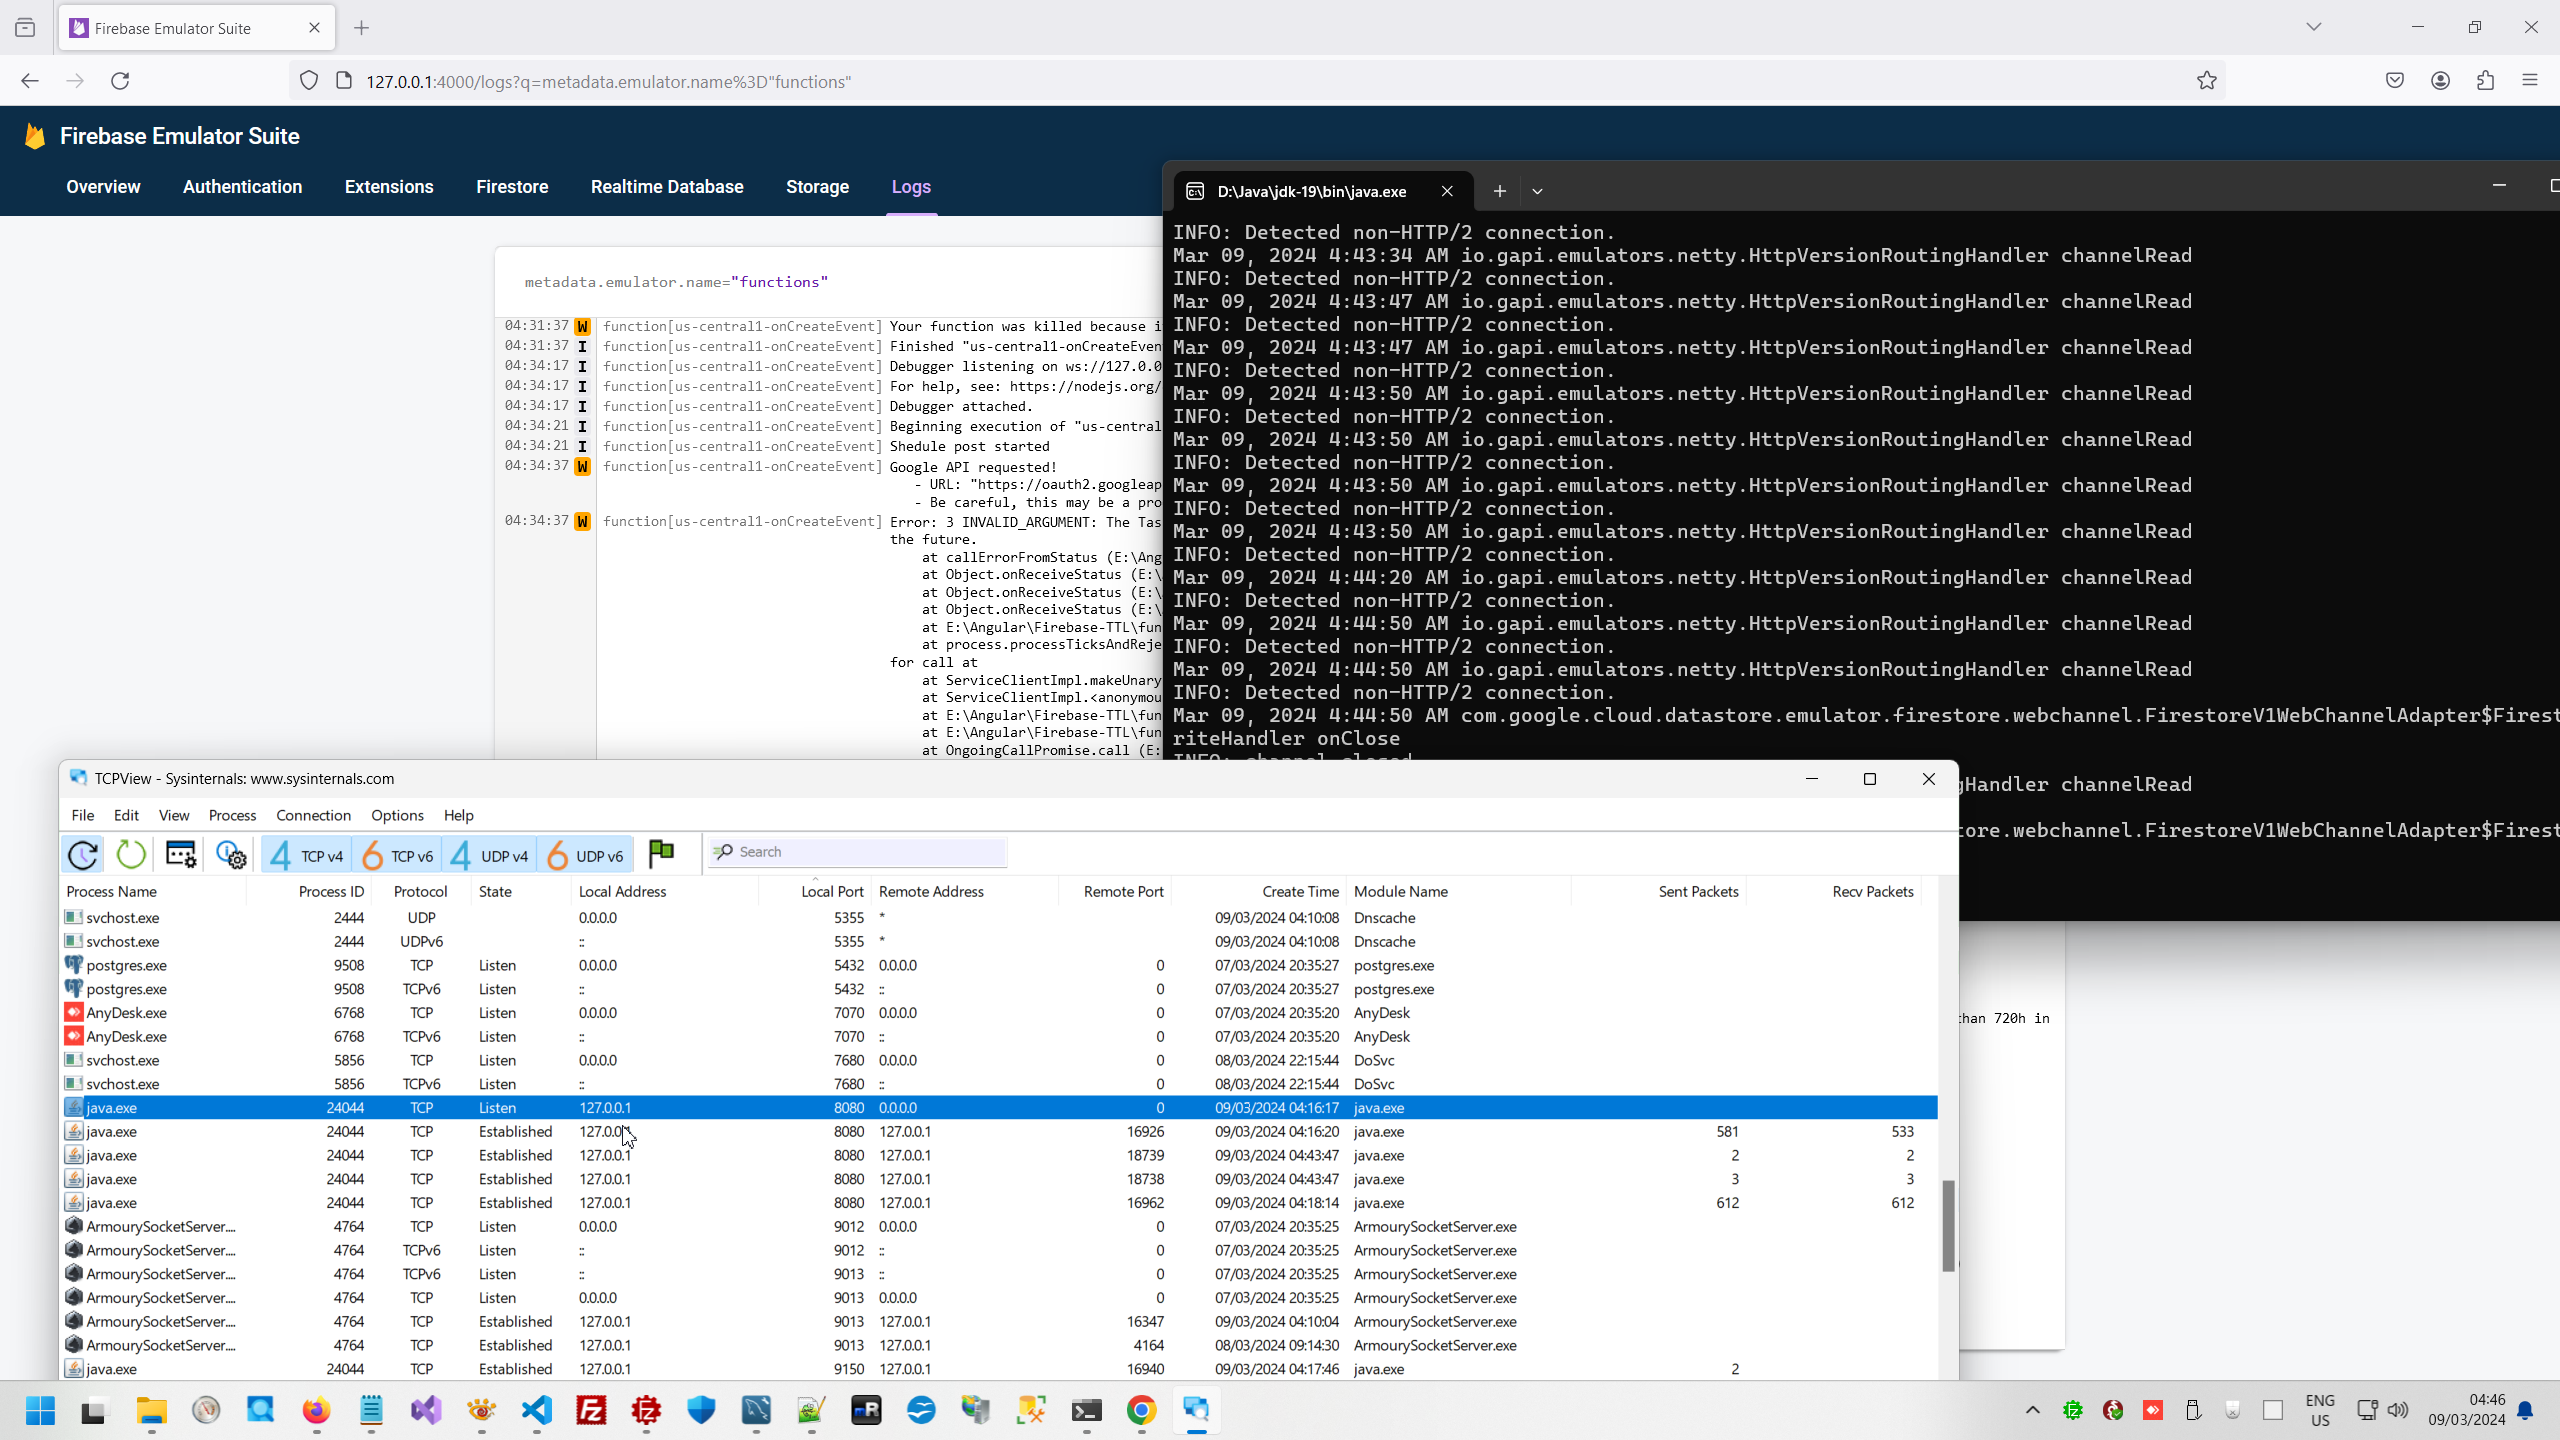Open FileZilla from the taskbar
Viewport: 2560px width, 1440px height.
[x=592, y=1410]
